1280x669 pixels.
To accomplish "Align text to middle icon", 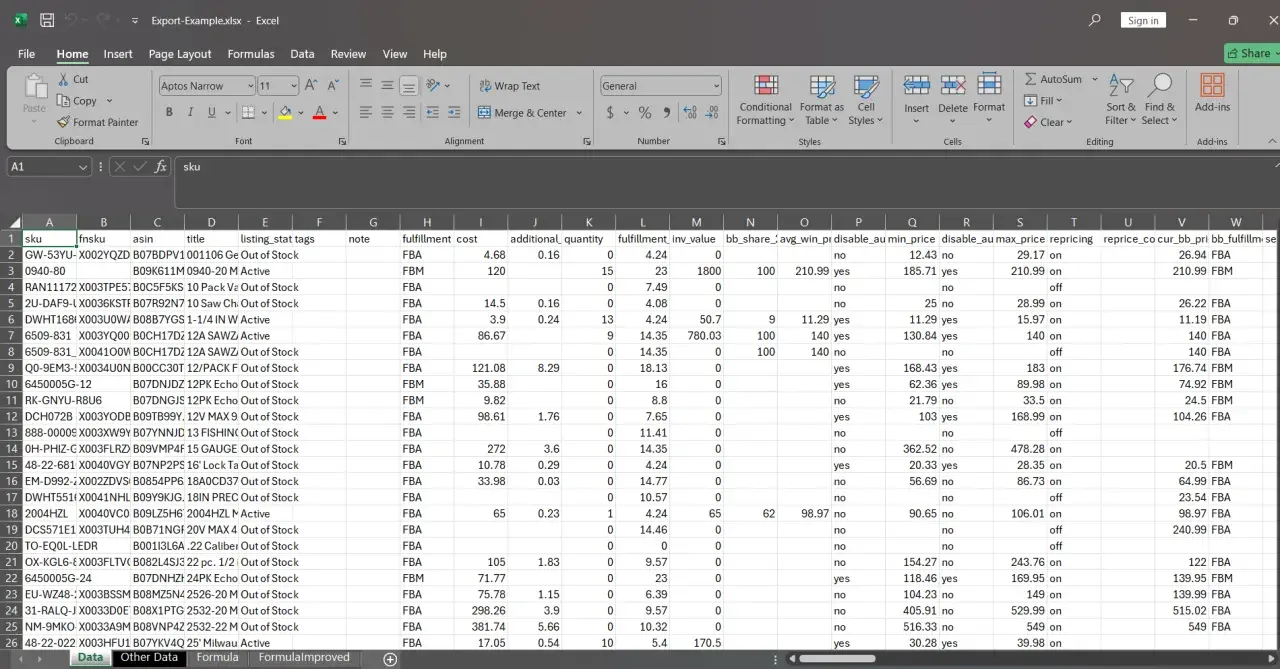I will pos(387,86).
